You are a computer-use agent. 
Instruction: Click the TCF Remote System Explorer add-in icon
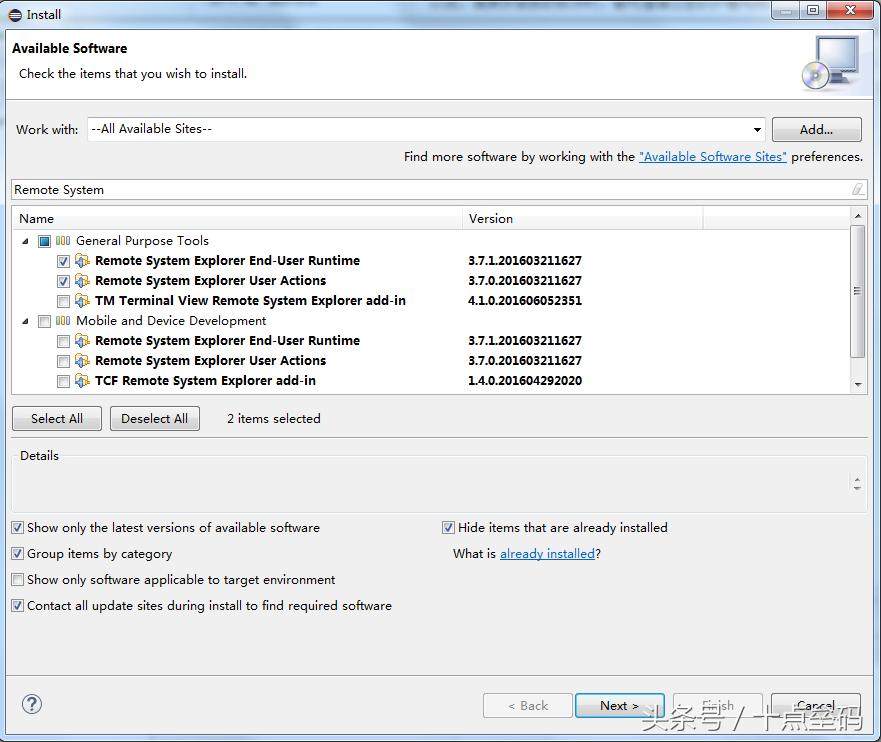coord(82,381)
